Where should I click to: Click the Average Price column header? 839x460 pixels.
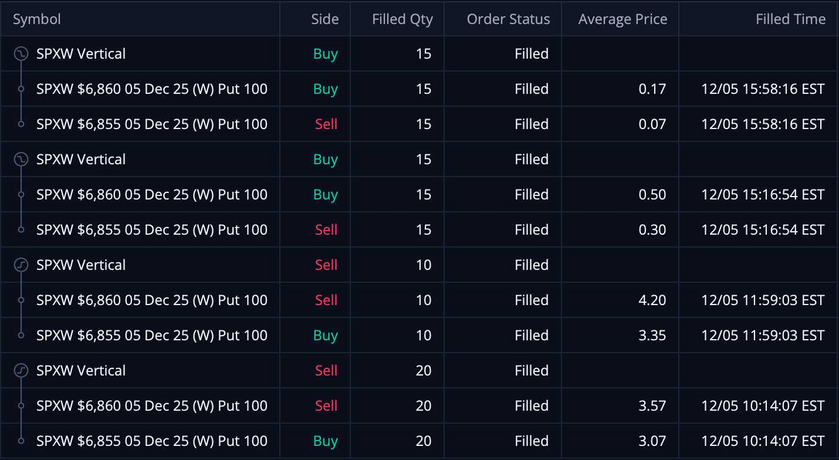[622, 19]
